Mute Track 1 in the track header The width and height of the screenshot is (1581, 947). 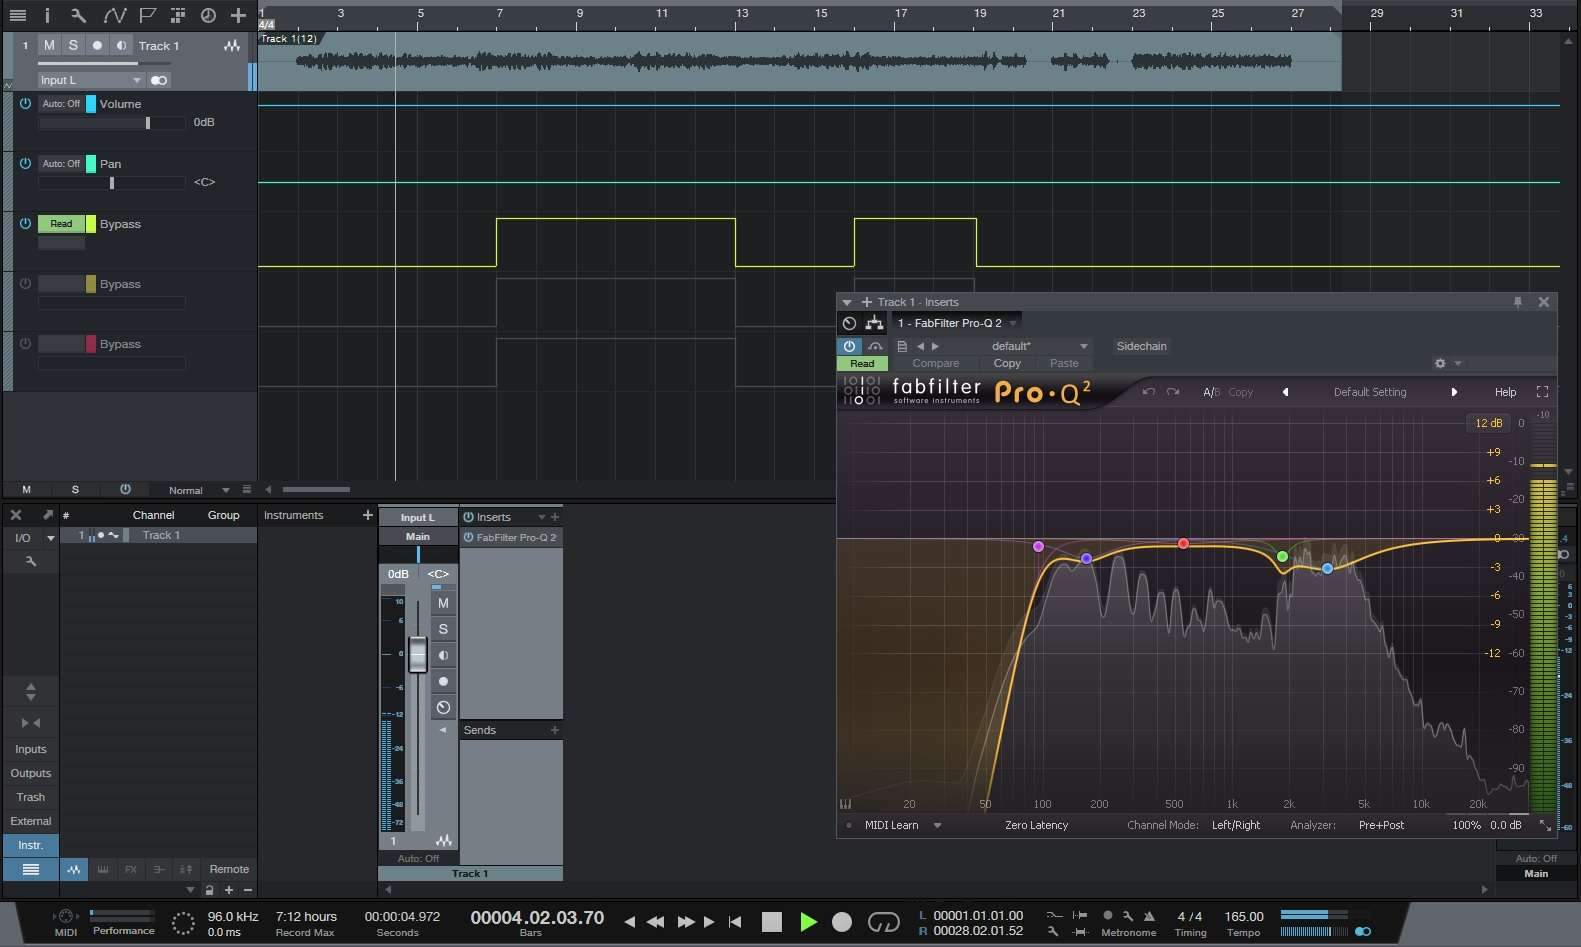49,45
